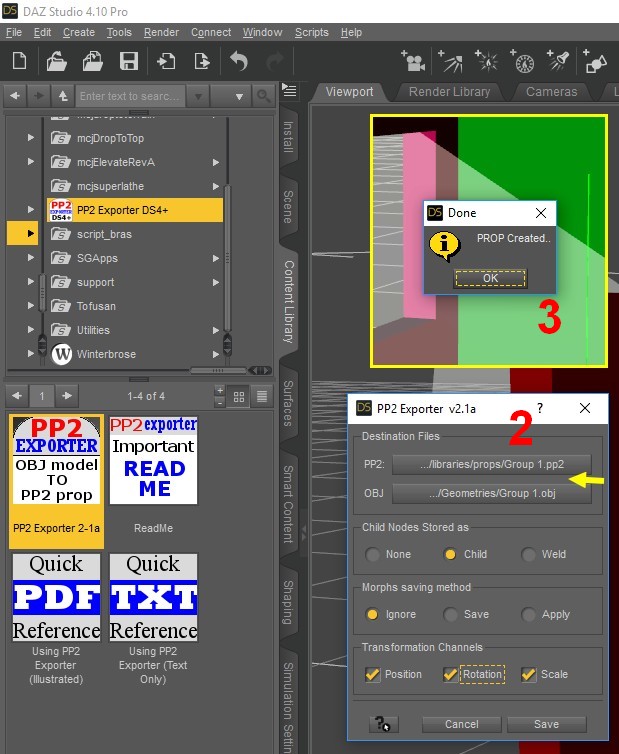This screenshot has height=754, width=619.
Task: Open the Surfaces side tab
Action: tap(288, 403)
